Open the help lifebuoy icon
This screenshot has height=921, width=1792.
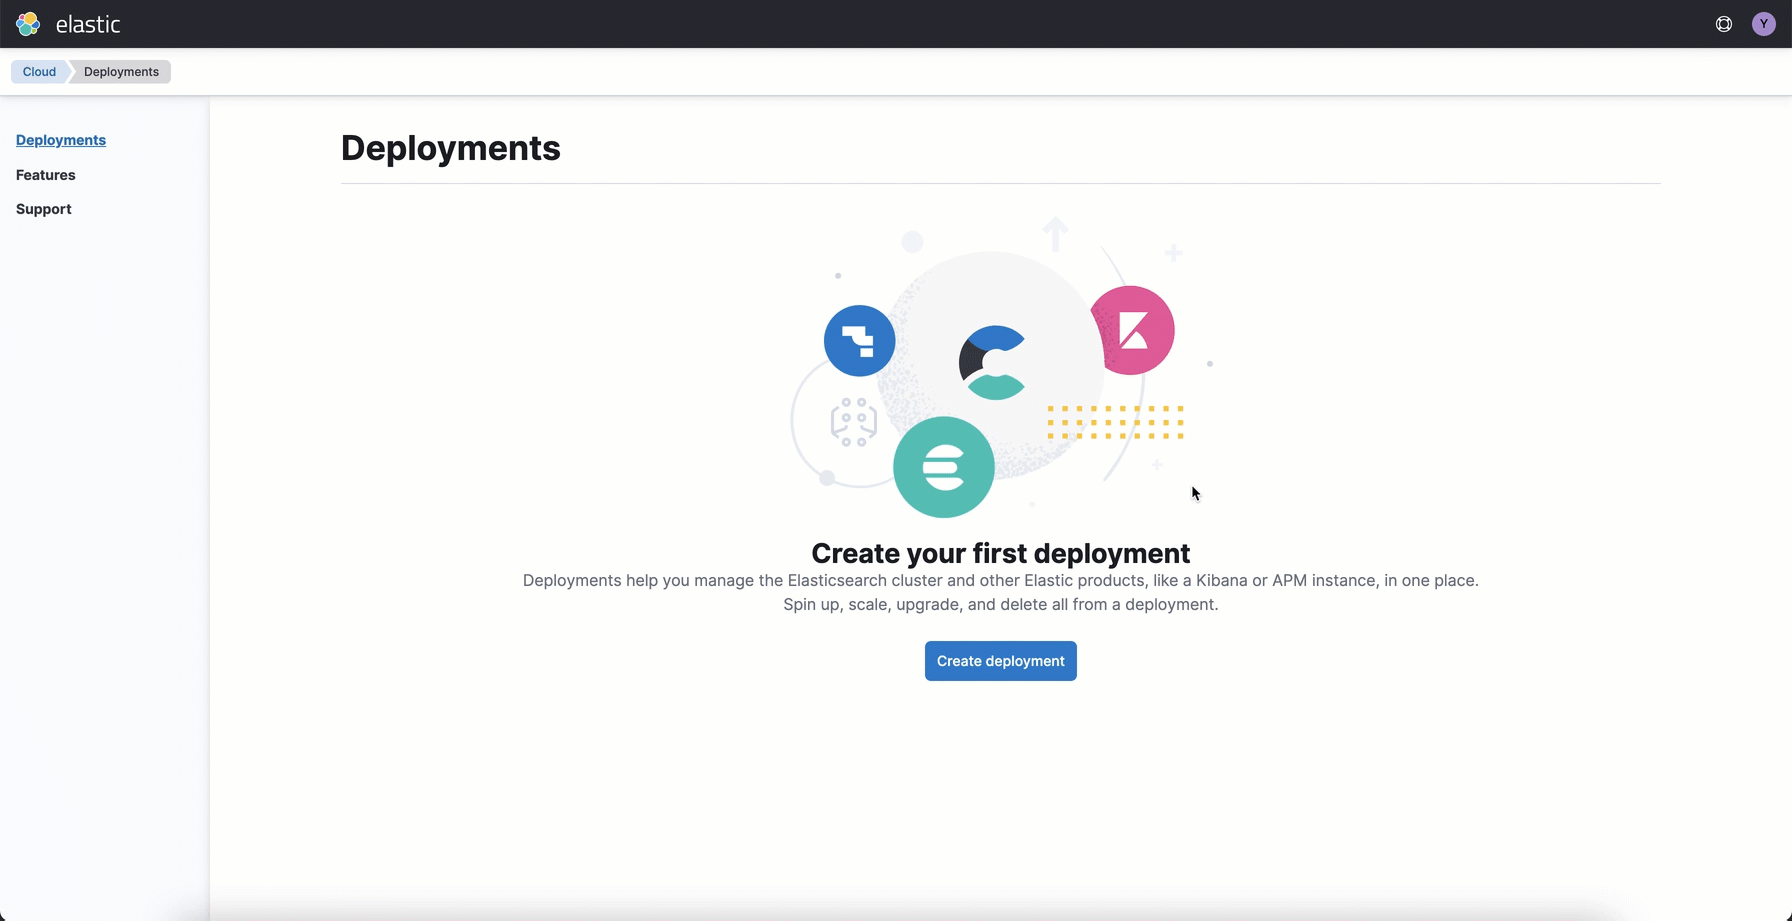tap(1724, 24)
